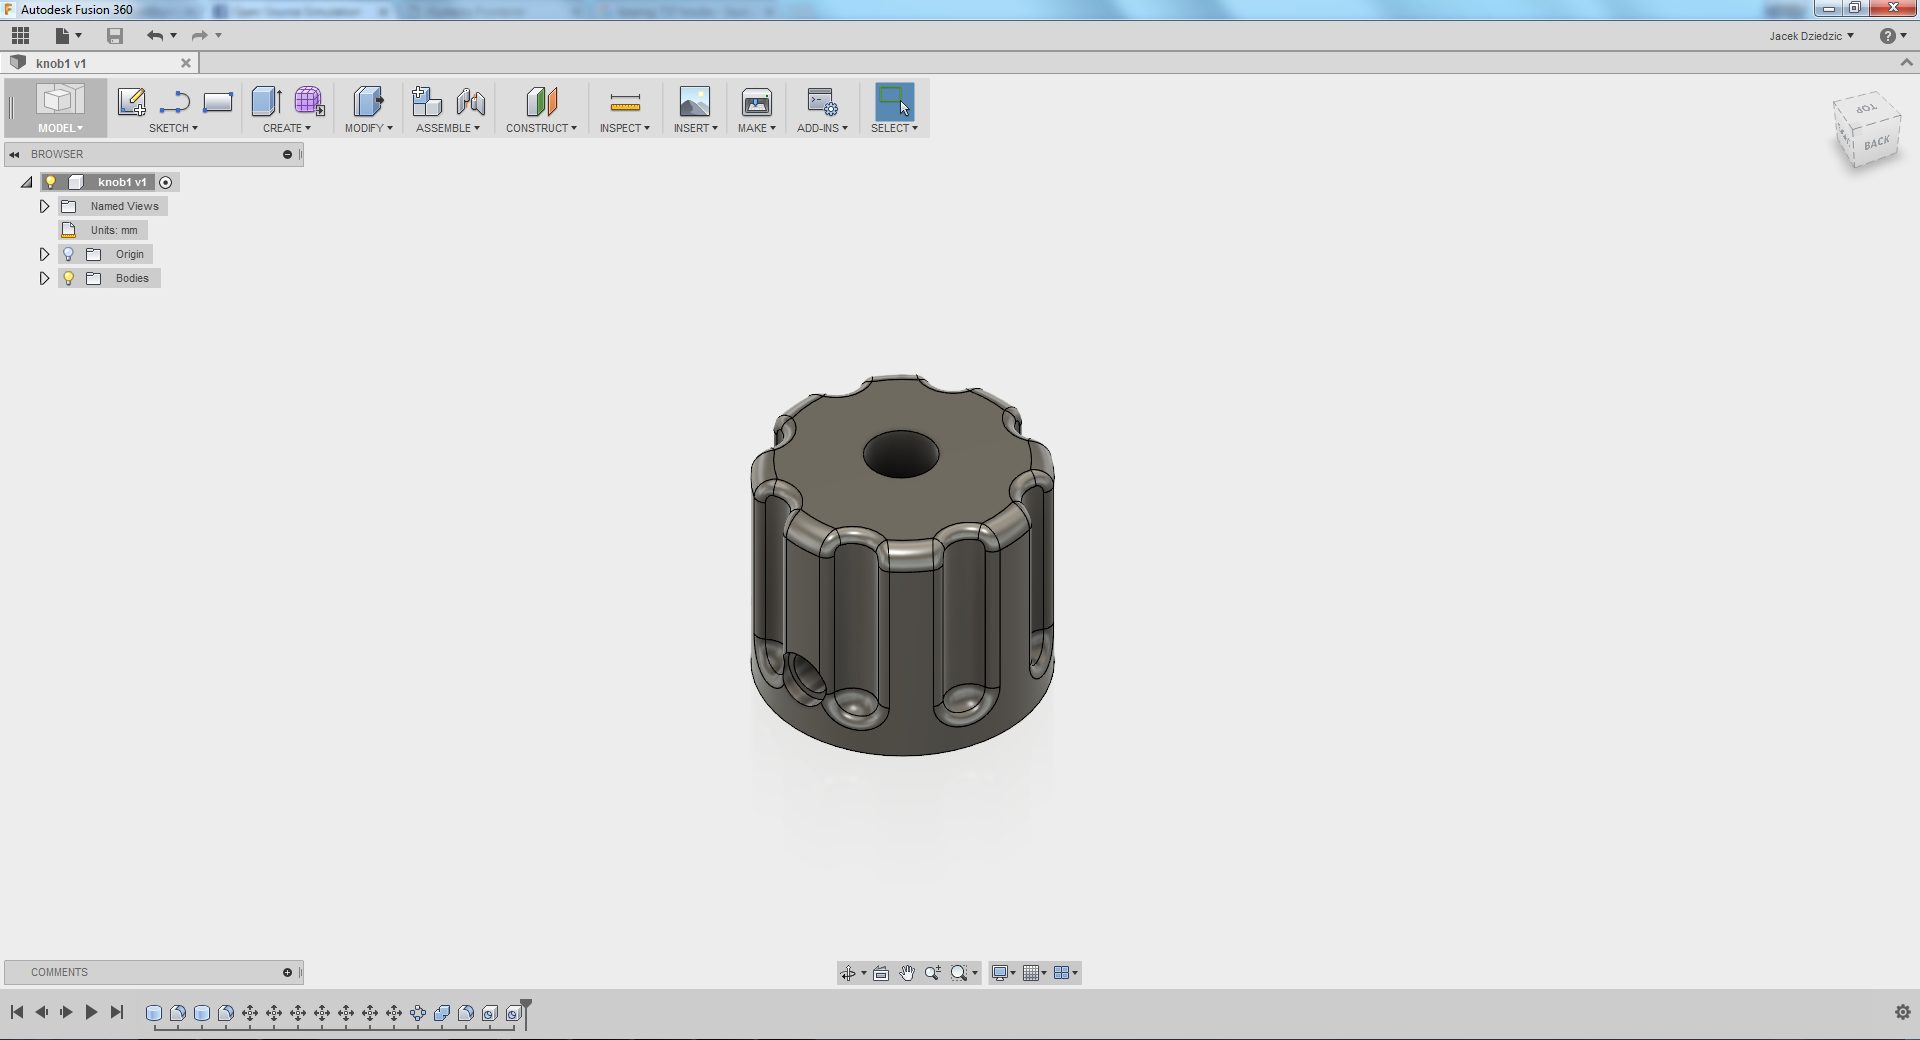The height and width of the screenshot is (1040, 1920).
Task: Open timeline settings gear
Action: point(1902,1012)
